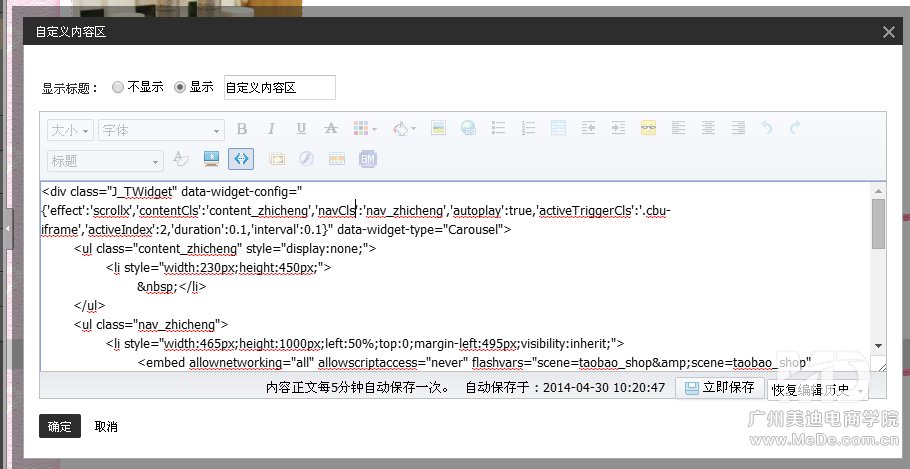Click the 取消 cancel link
The image size is (910, 469).
point(106,427)
